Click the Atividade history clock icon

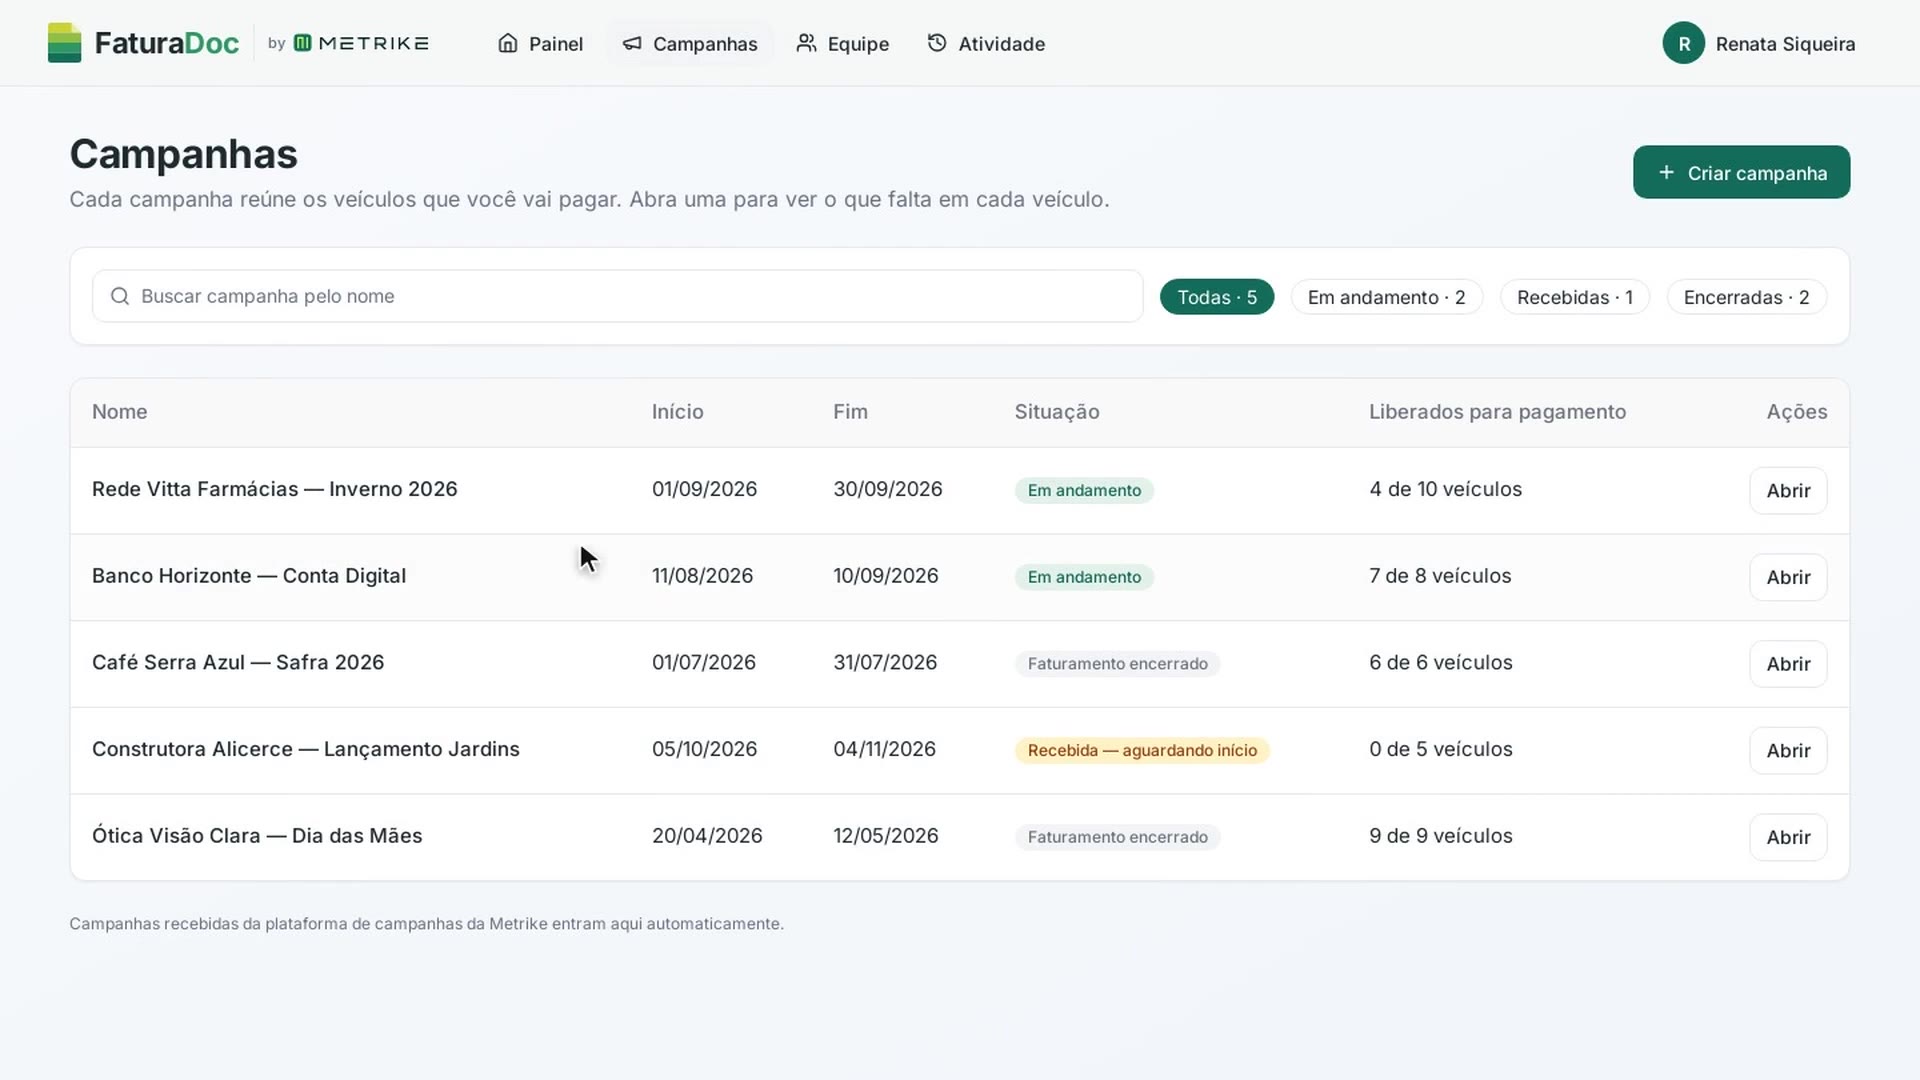(x=937, y=43)
